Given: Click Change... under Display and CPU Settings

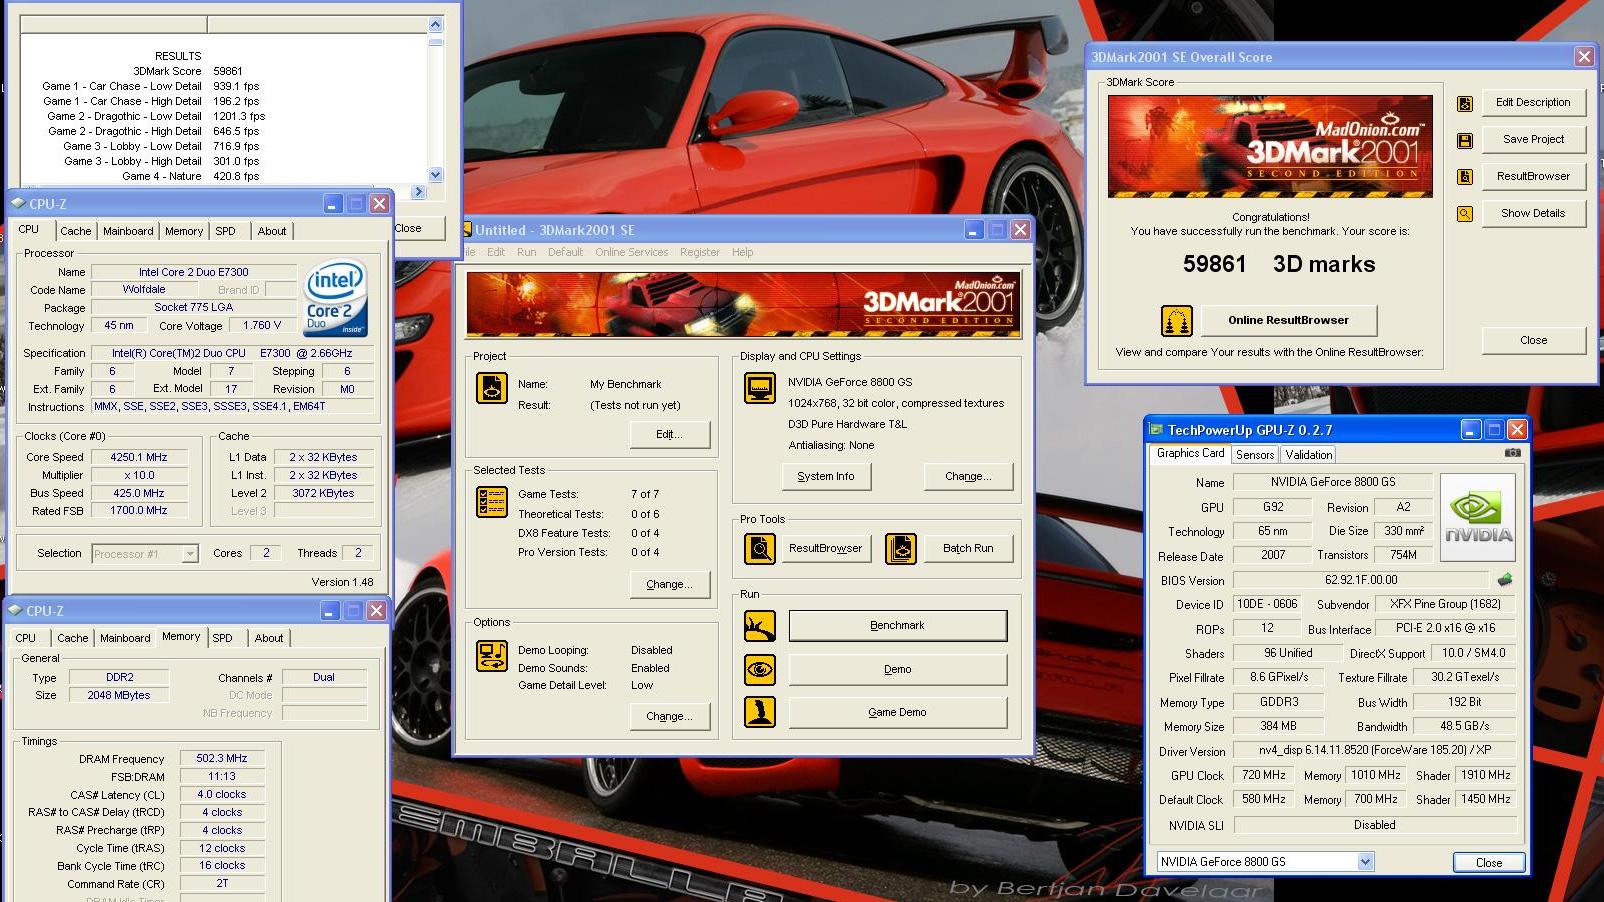Looking at the screenshot, I should pos(968,477).
